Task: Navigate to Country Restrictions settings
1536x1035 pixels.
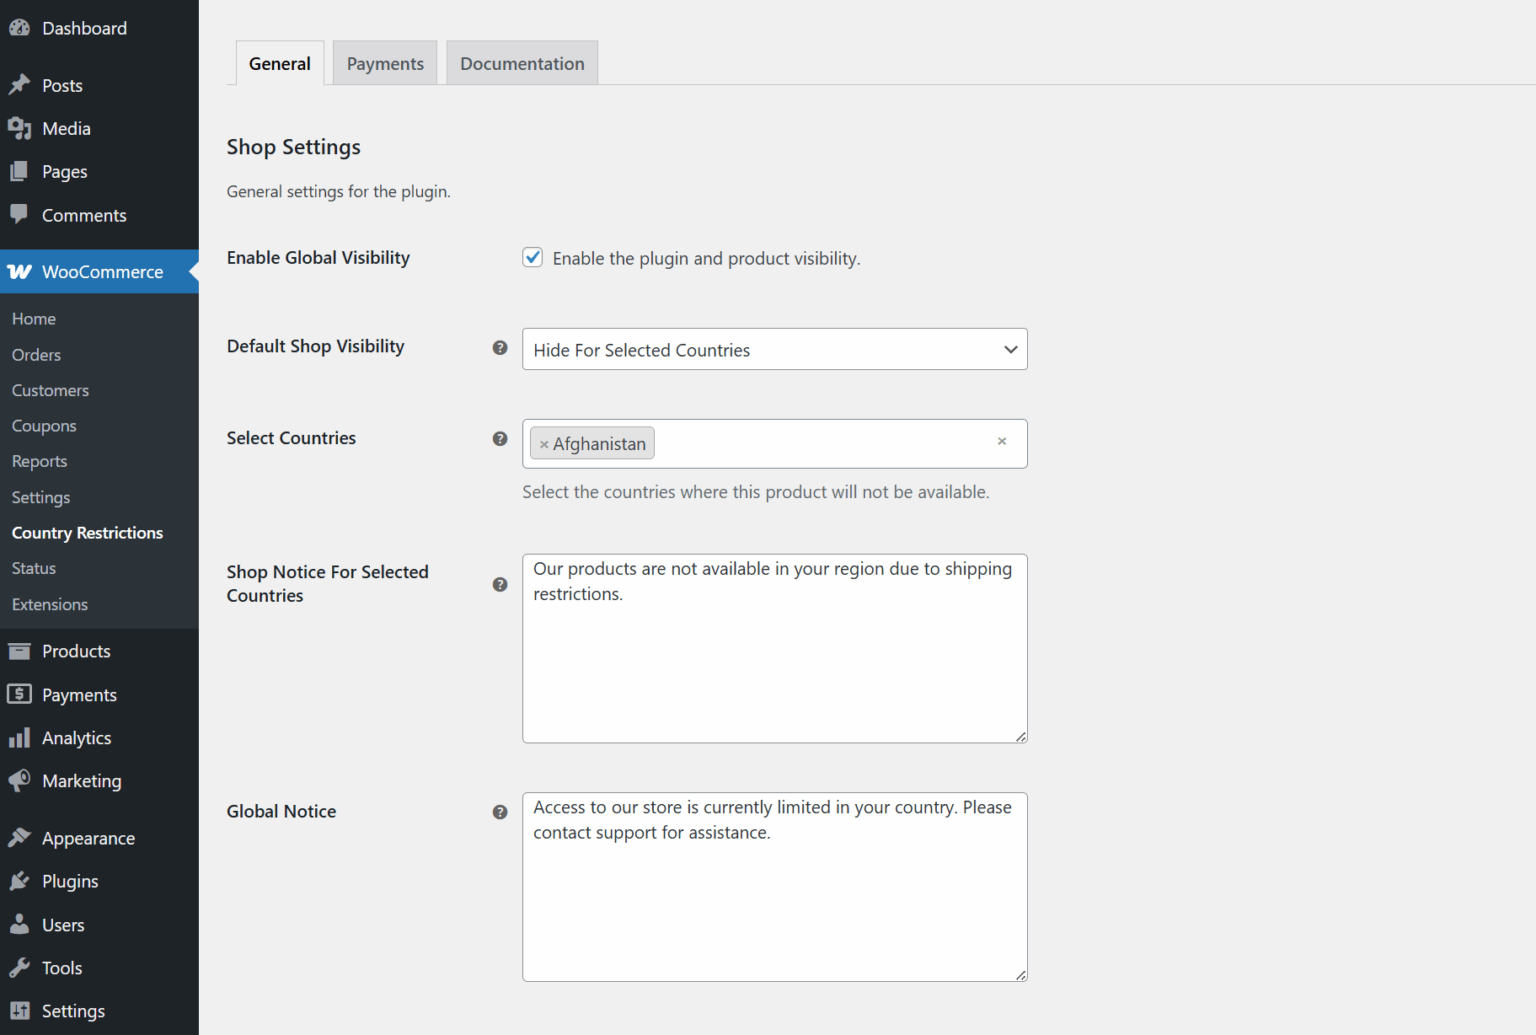Action: tap(87, 532)
